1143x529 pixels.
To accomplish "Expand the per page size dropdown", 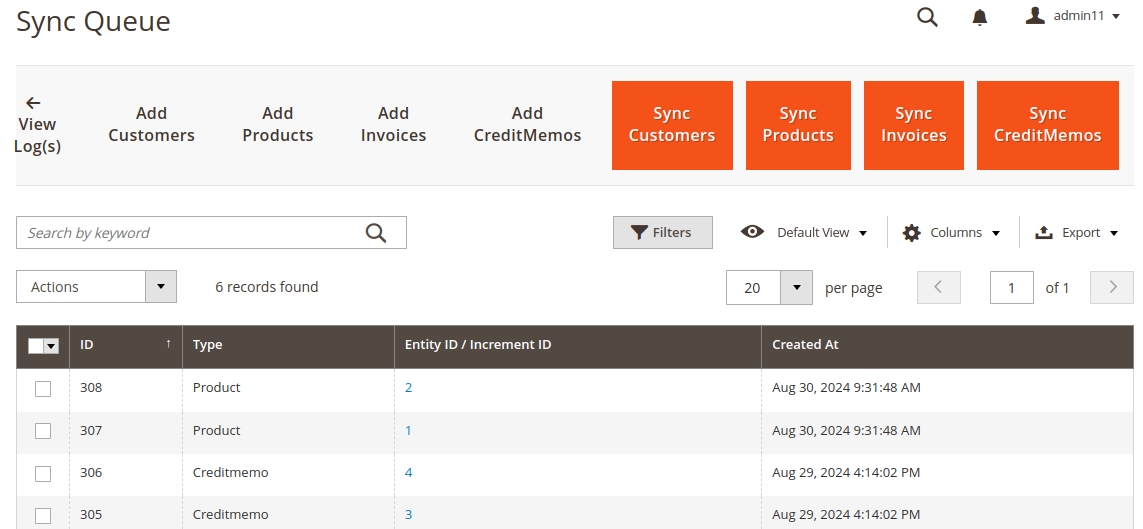I will [x=797, y=288].
